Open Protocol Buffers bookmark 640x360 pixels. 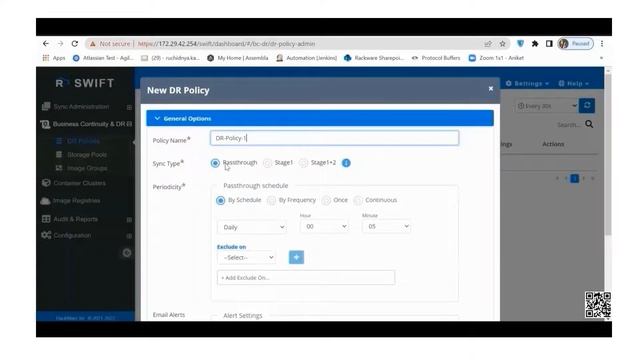(x=436, y=58)
